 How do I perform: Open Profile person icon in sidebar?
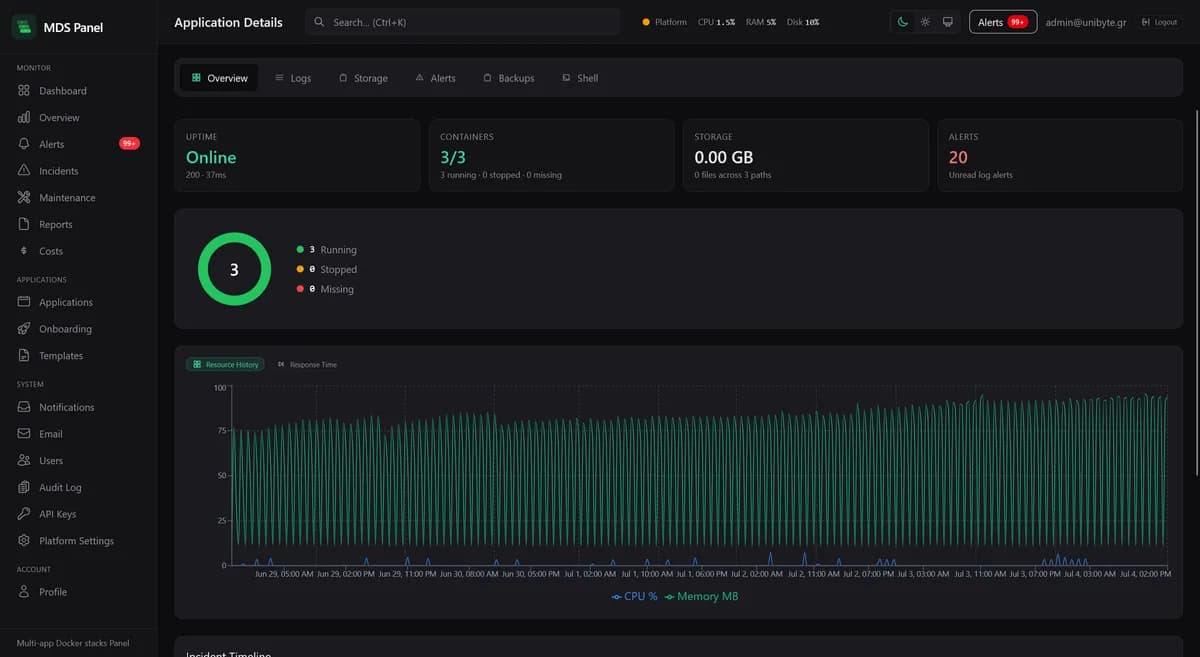(24, 592)
